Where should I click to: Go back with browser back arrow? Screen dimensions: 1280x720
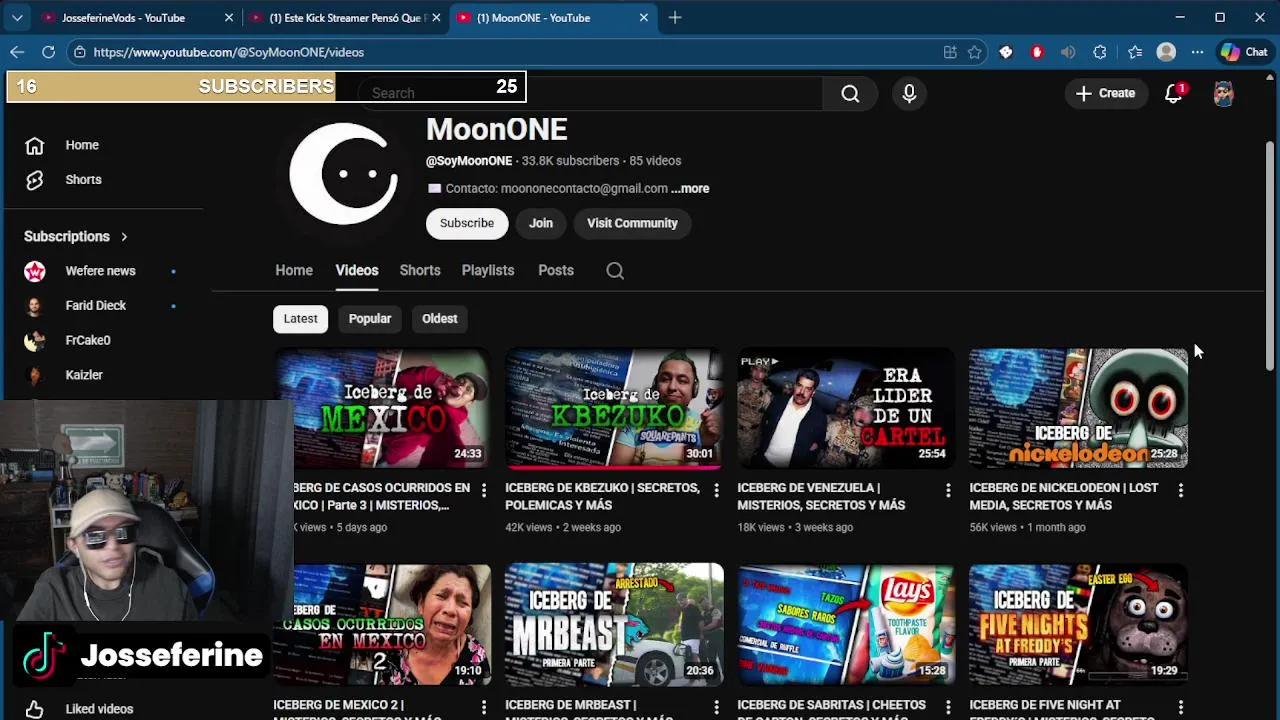coord(17,52)
